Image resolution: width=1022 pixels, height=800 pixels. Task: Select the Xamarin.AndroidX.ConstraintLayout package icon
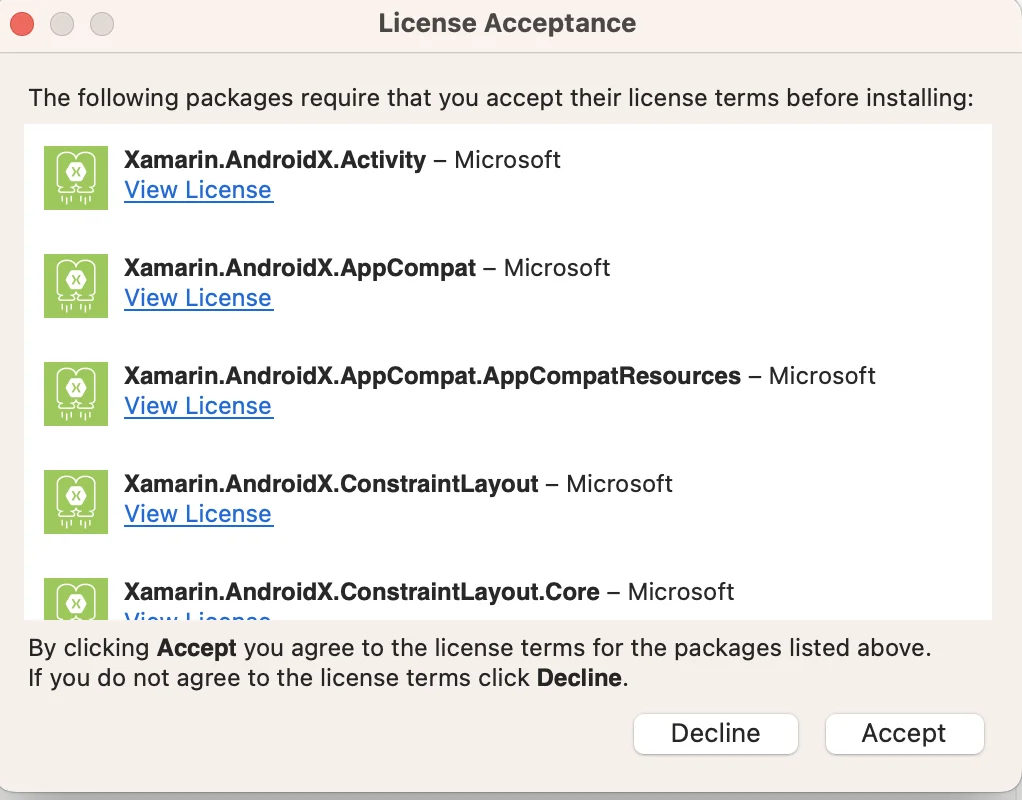[x=76, y=502]
